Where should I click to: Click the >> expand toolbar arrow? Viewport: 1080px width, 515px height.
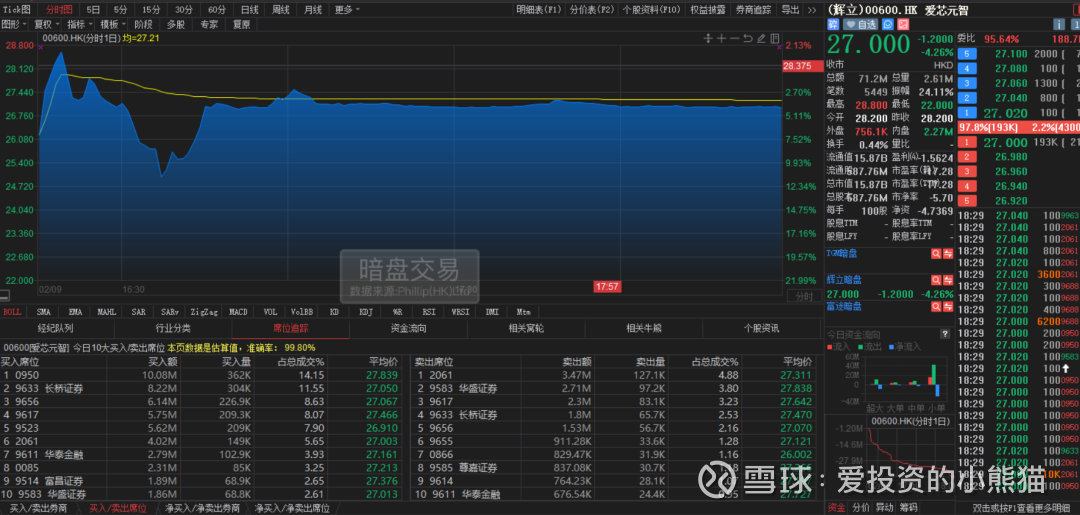812,10
